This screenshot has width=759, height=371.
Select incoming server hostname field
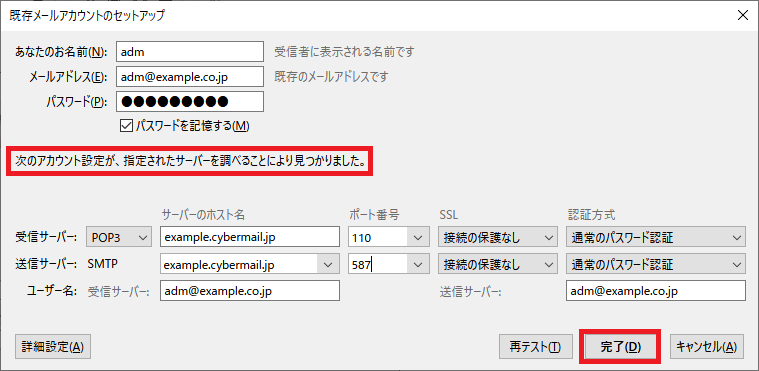pos(250,237)
